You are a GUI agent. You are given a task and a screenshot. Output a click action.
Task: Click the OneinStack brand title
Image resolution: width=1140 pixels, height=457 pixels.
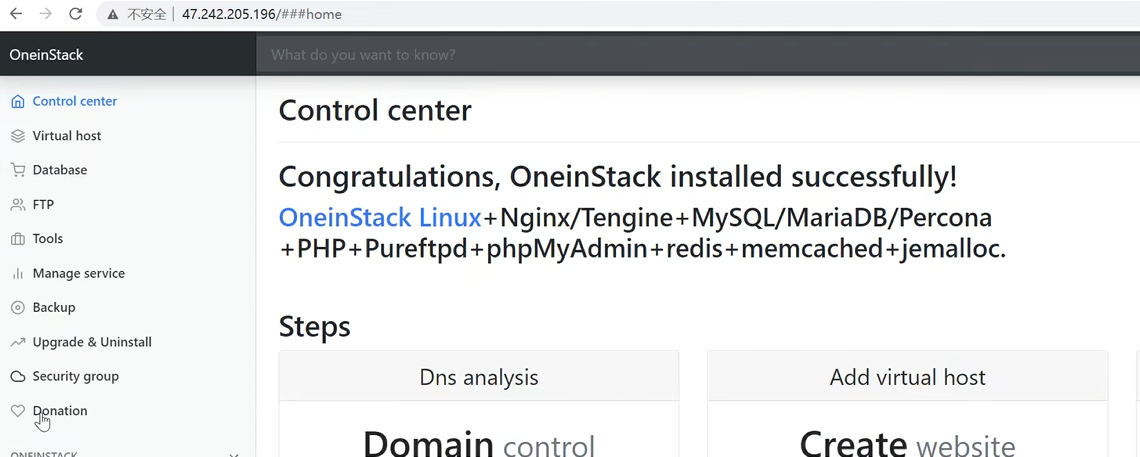[46, 55]
